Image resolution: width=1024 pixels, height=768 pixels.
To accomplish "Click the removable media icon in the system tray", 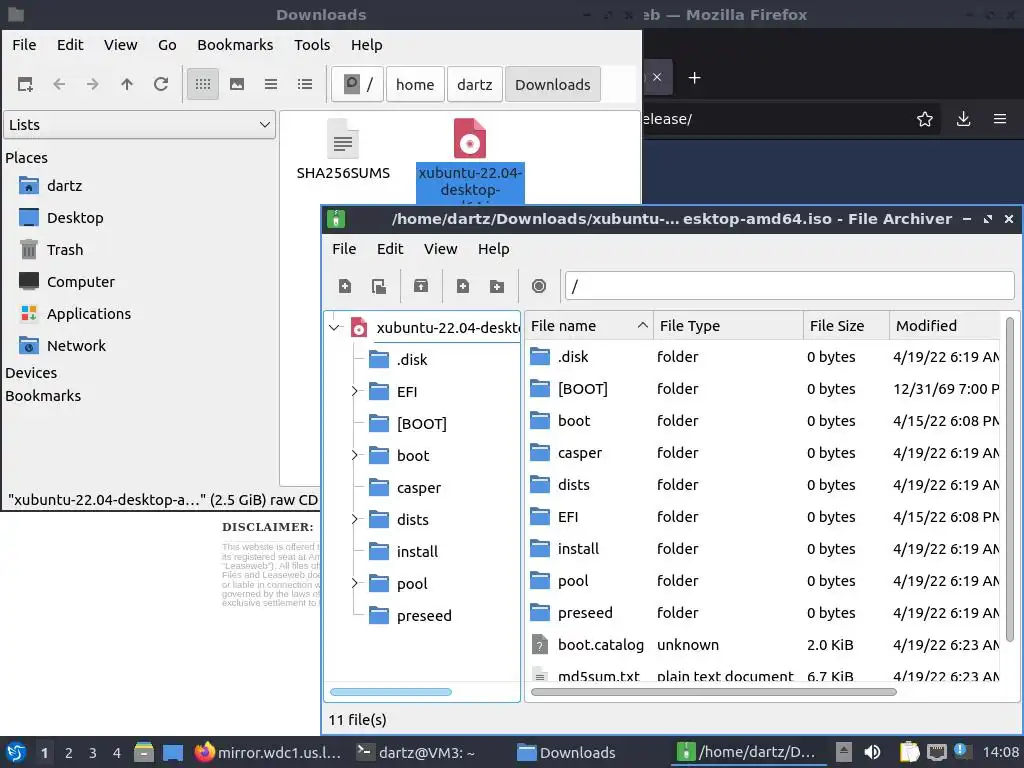I will click(x=844, y=752).
